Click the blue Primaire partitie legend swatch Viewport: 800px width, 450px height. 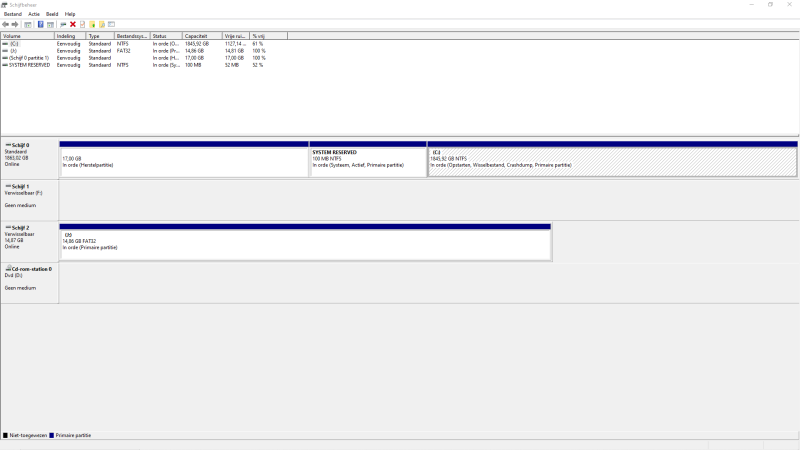pos(52,435)
